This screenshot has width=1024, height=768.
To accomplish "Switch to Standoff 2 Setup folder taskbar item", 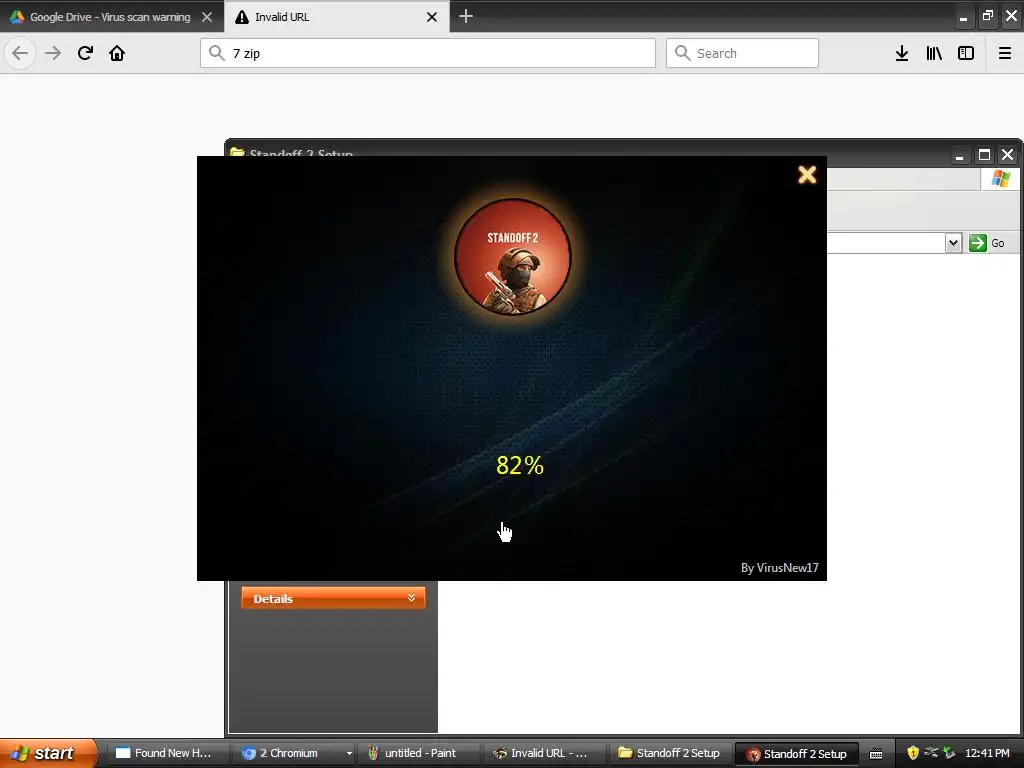I will 671,753.
